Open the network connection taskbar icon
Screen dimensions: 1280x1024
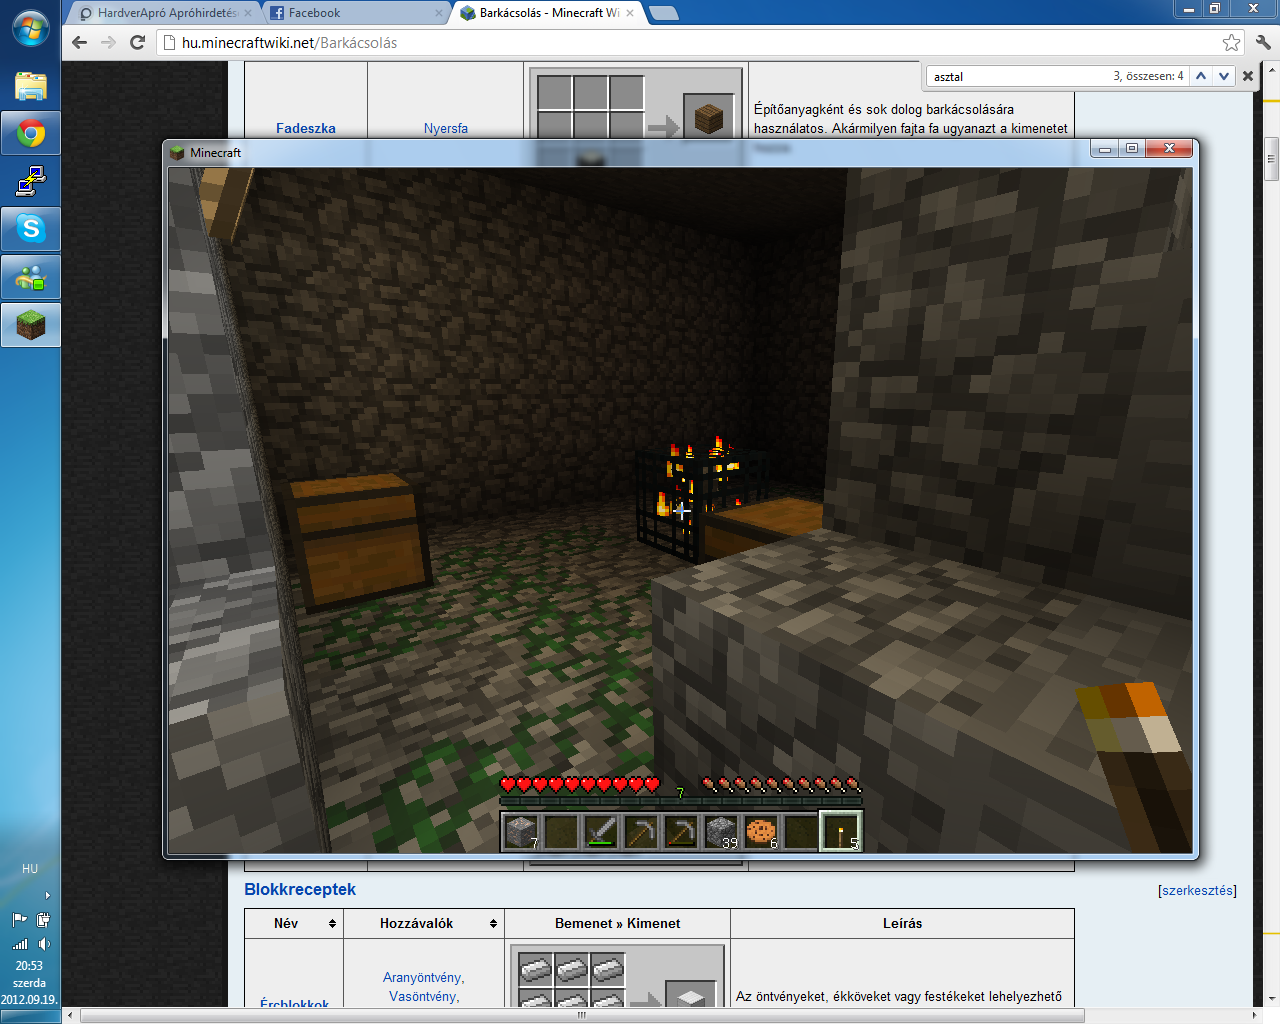point(31,182)
